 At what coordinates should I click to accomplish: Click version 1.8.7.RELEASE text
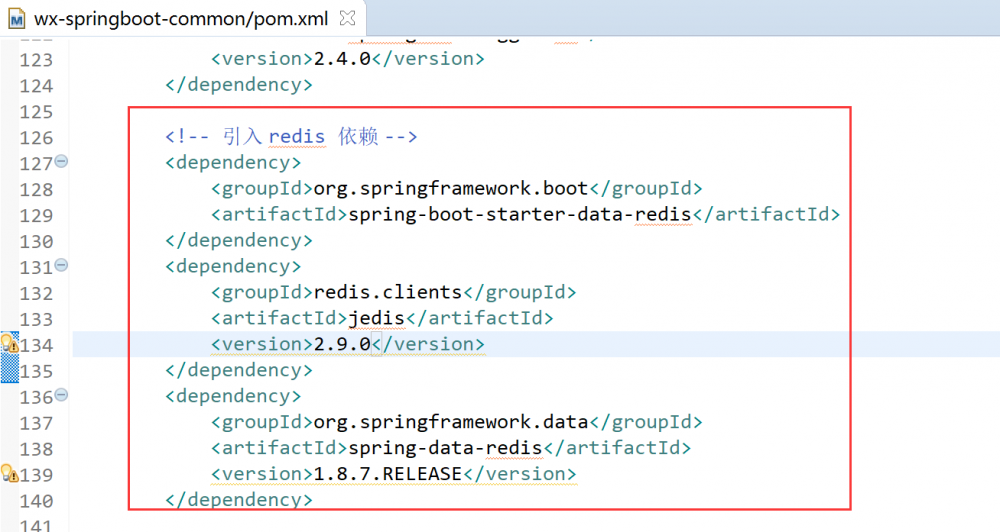coord(388,473)
